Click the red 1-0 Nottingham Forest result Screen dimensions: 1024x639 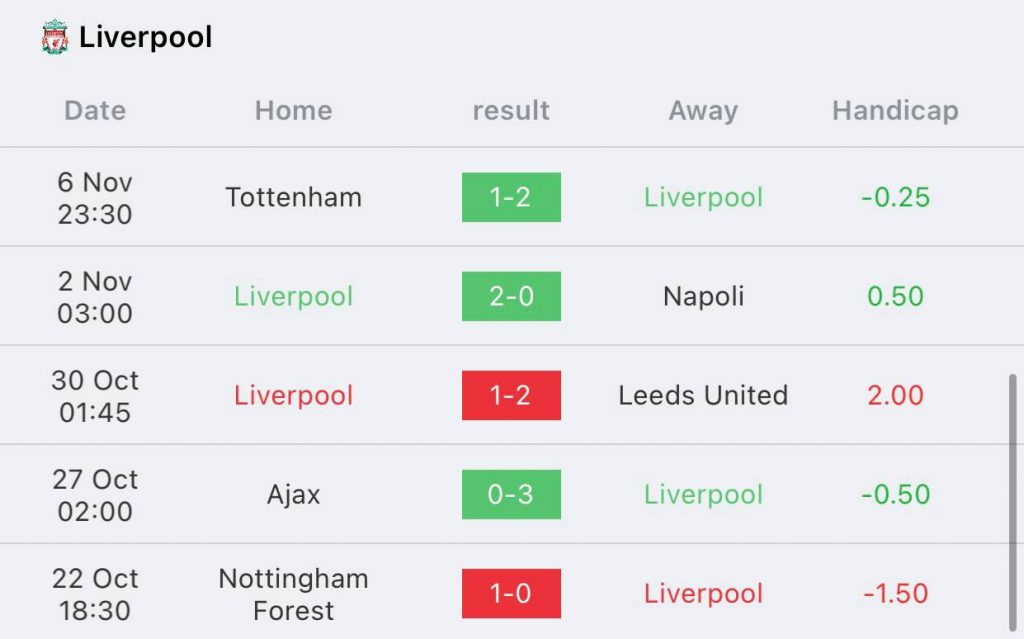511,593
